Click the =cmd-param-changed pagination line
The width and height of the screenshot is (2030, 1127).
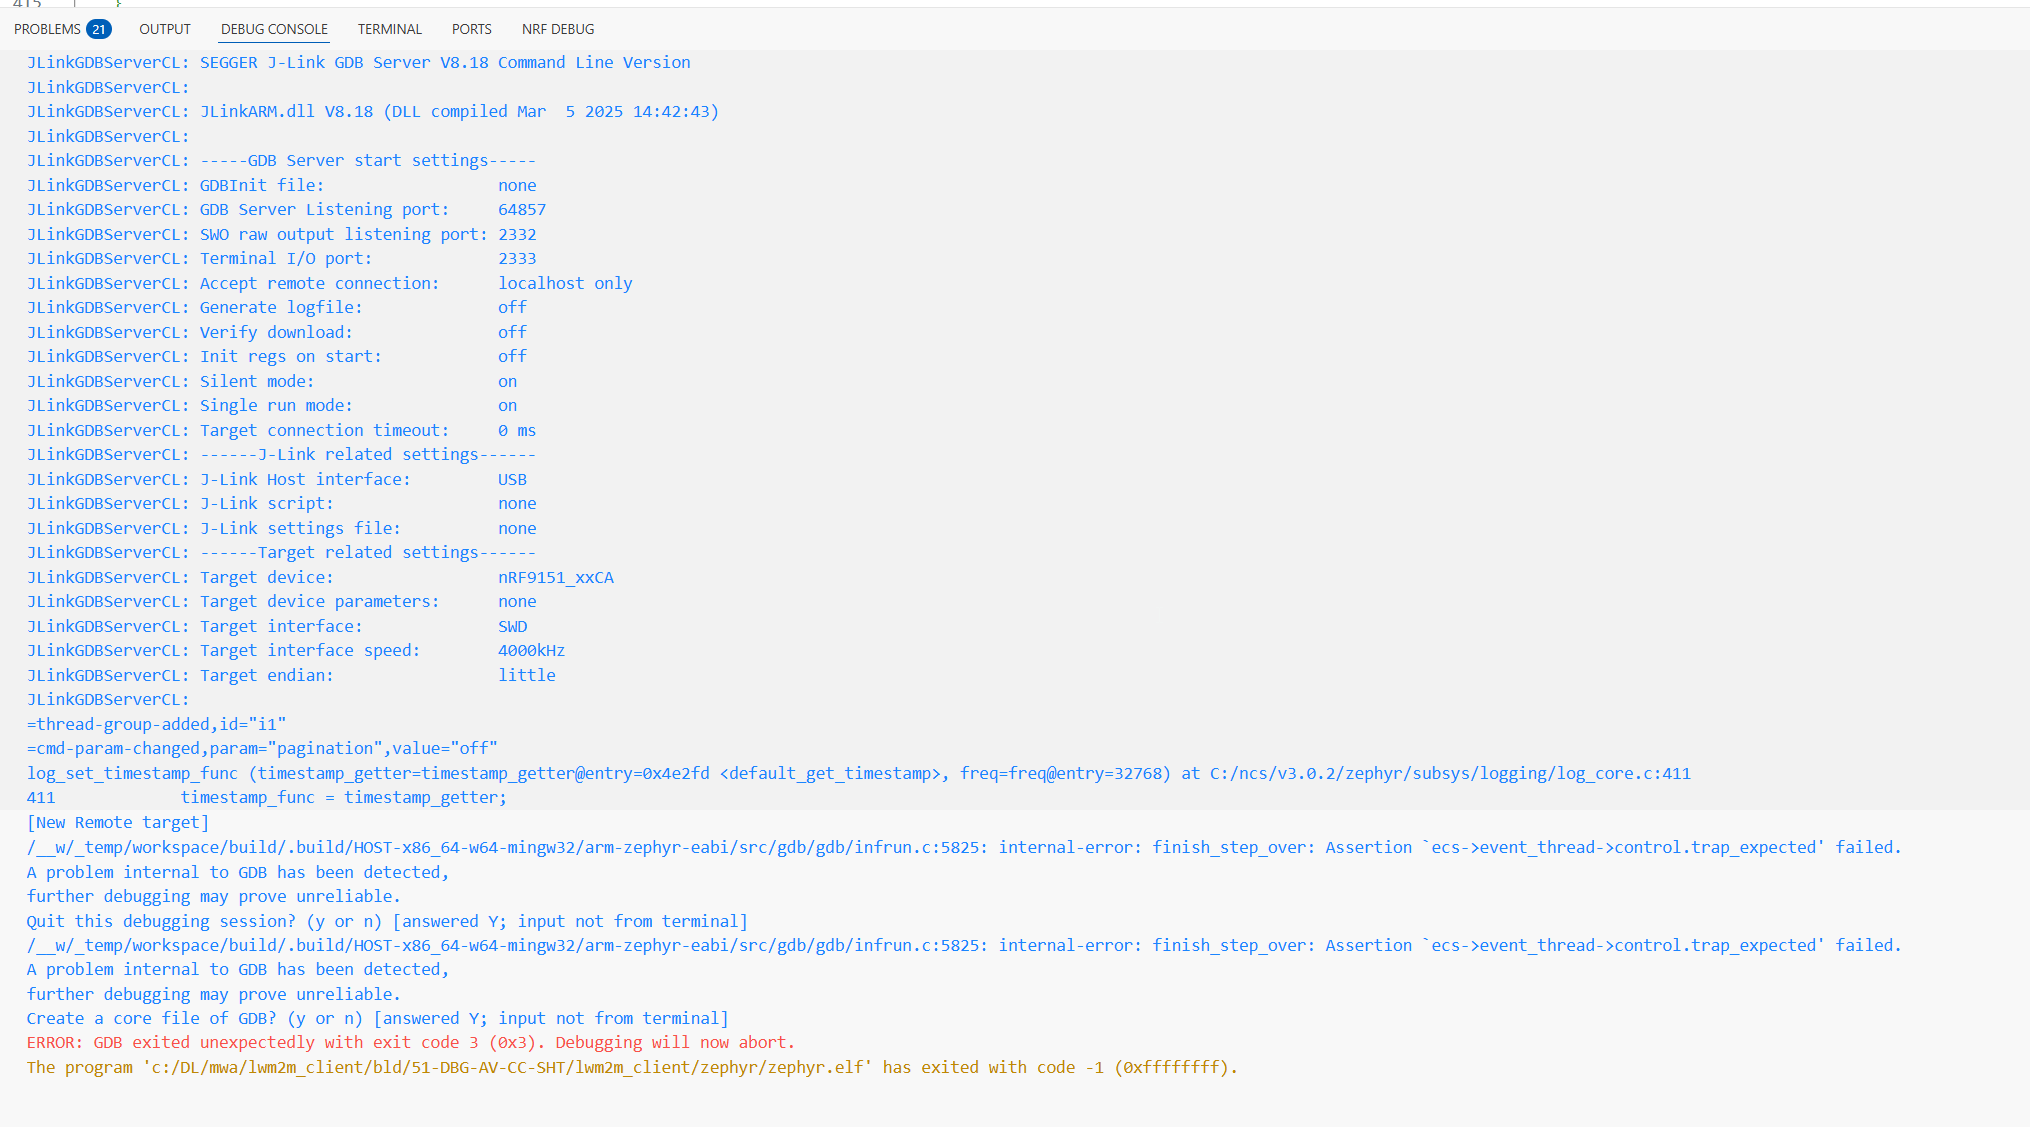click(x=262, y=748)
